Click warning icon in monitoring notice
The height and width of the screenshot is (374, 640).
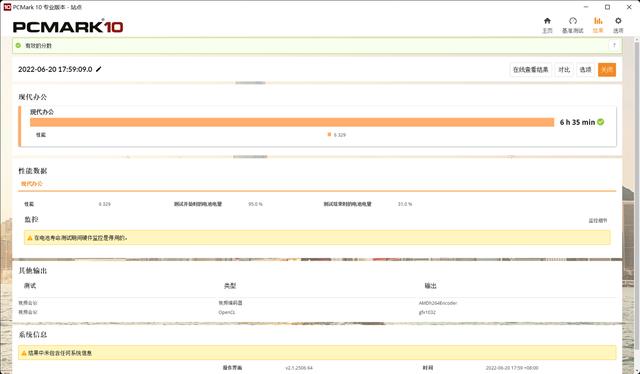coord(30,238)
